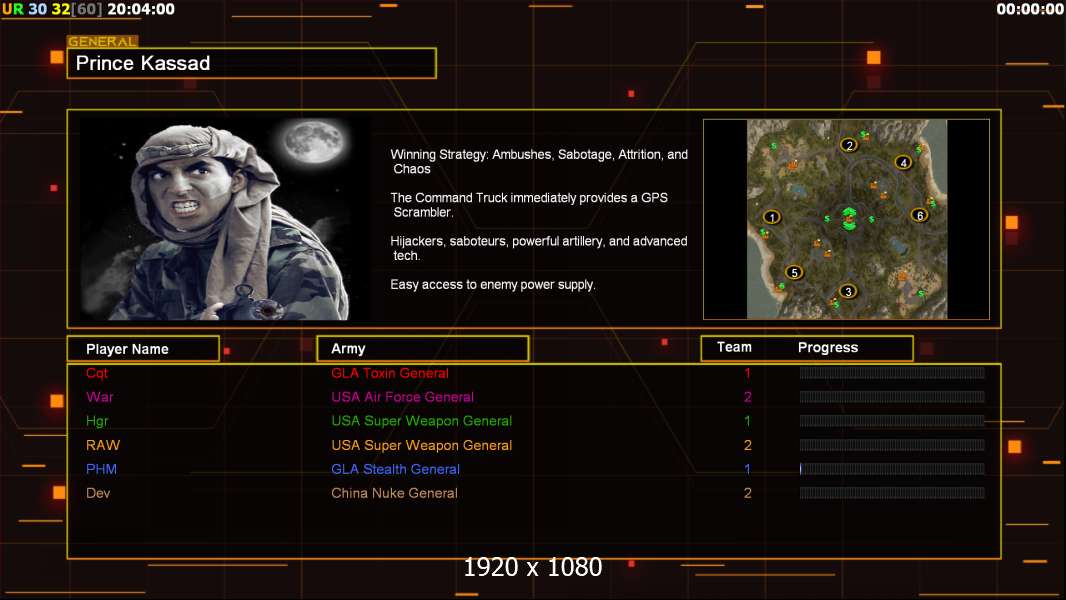Image resolution: width=1066 pixels, height=600 pixels.
Task: Click team number for Hgr
Action: click(747, 421)
